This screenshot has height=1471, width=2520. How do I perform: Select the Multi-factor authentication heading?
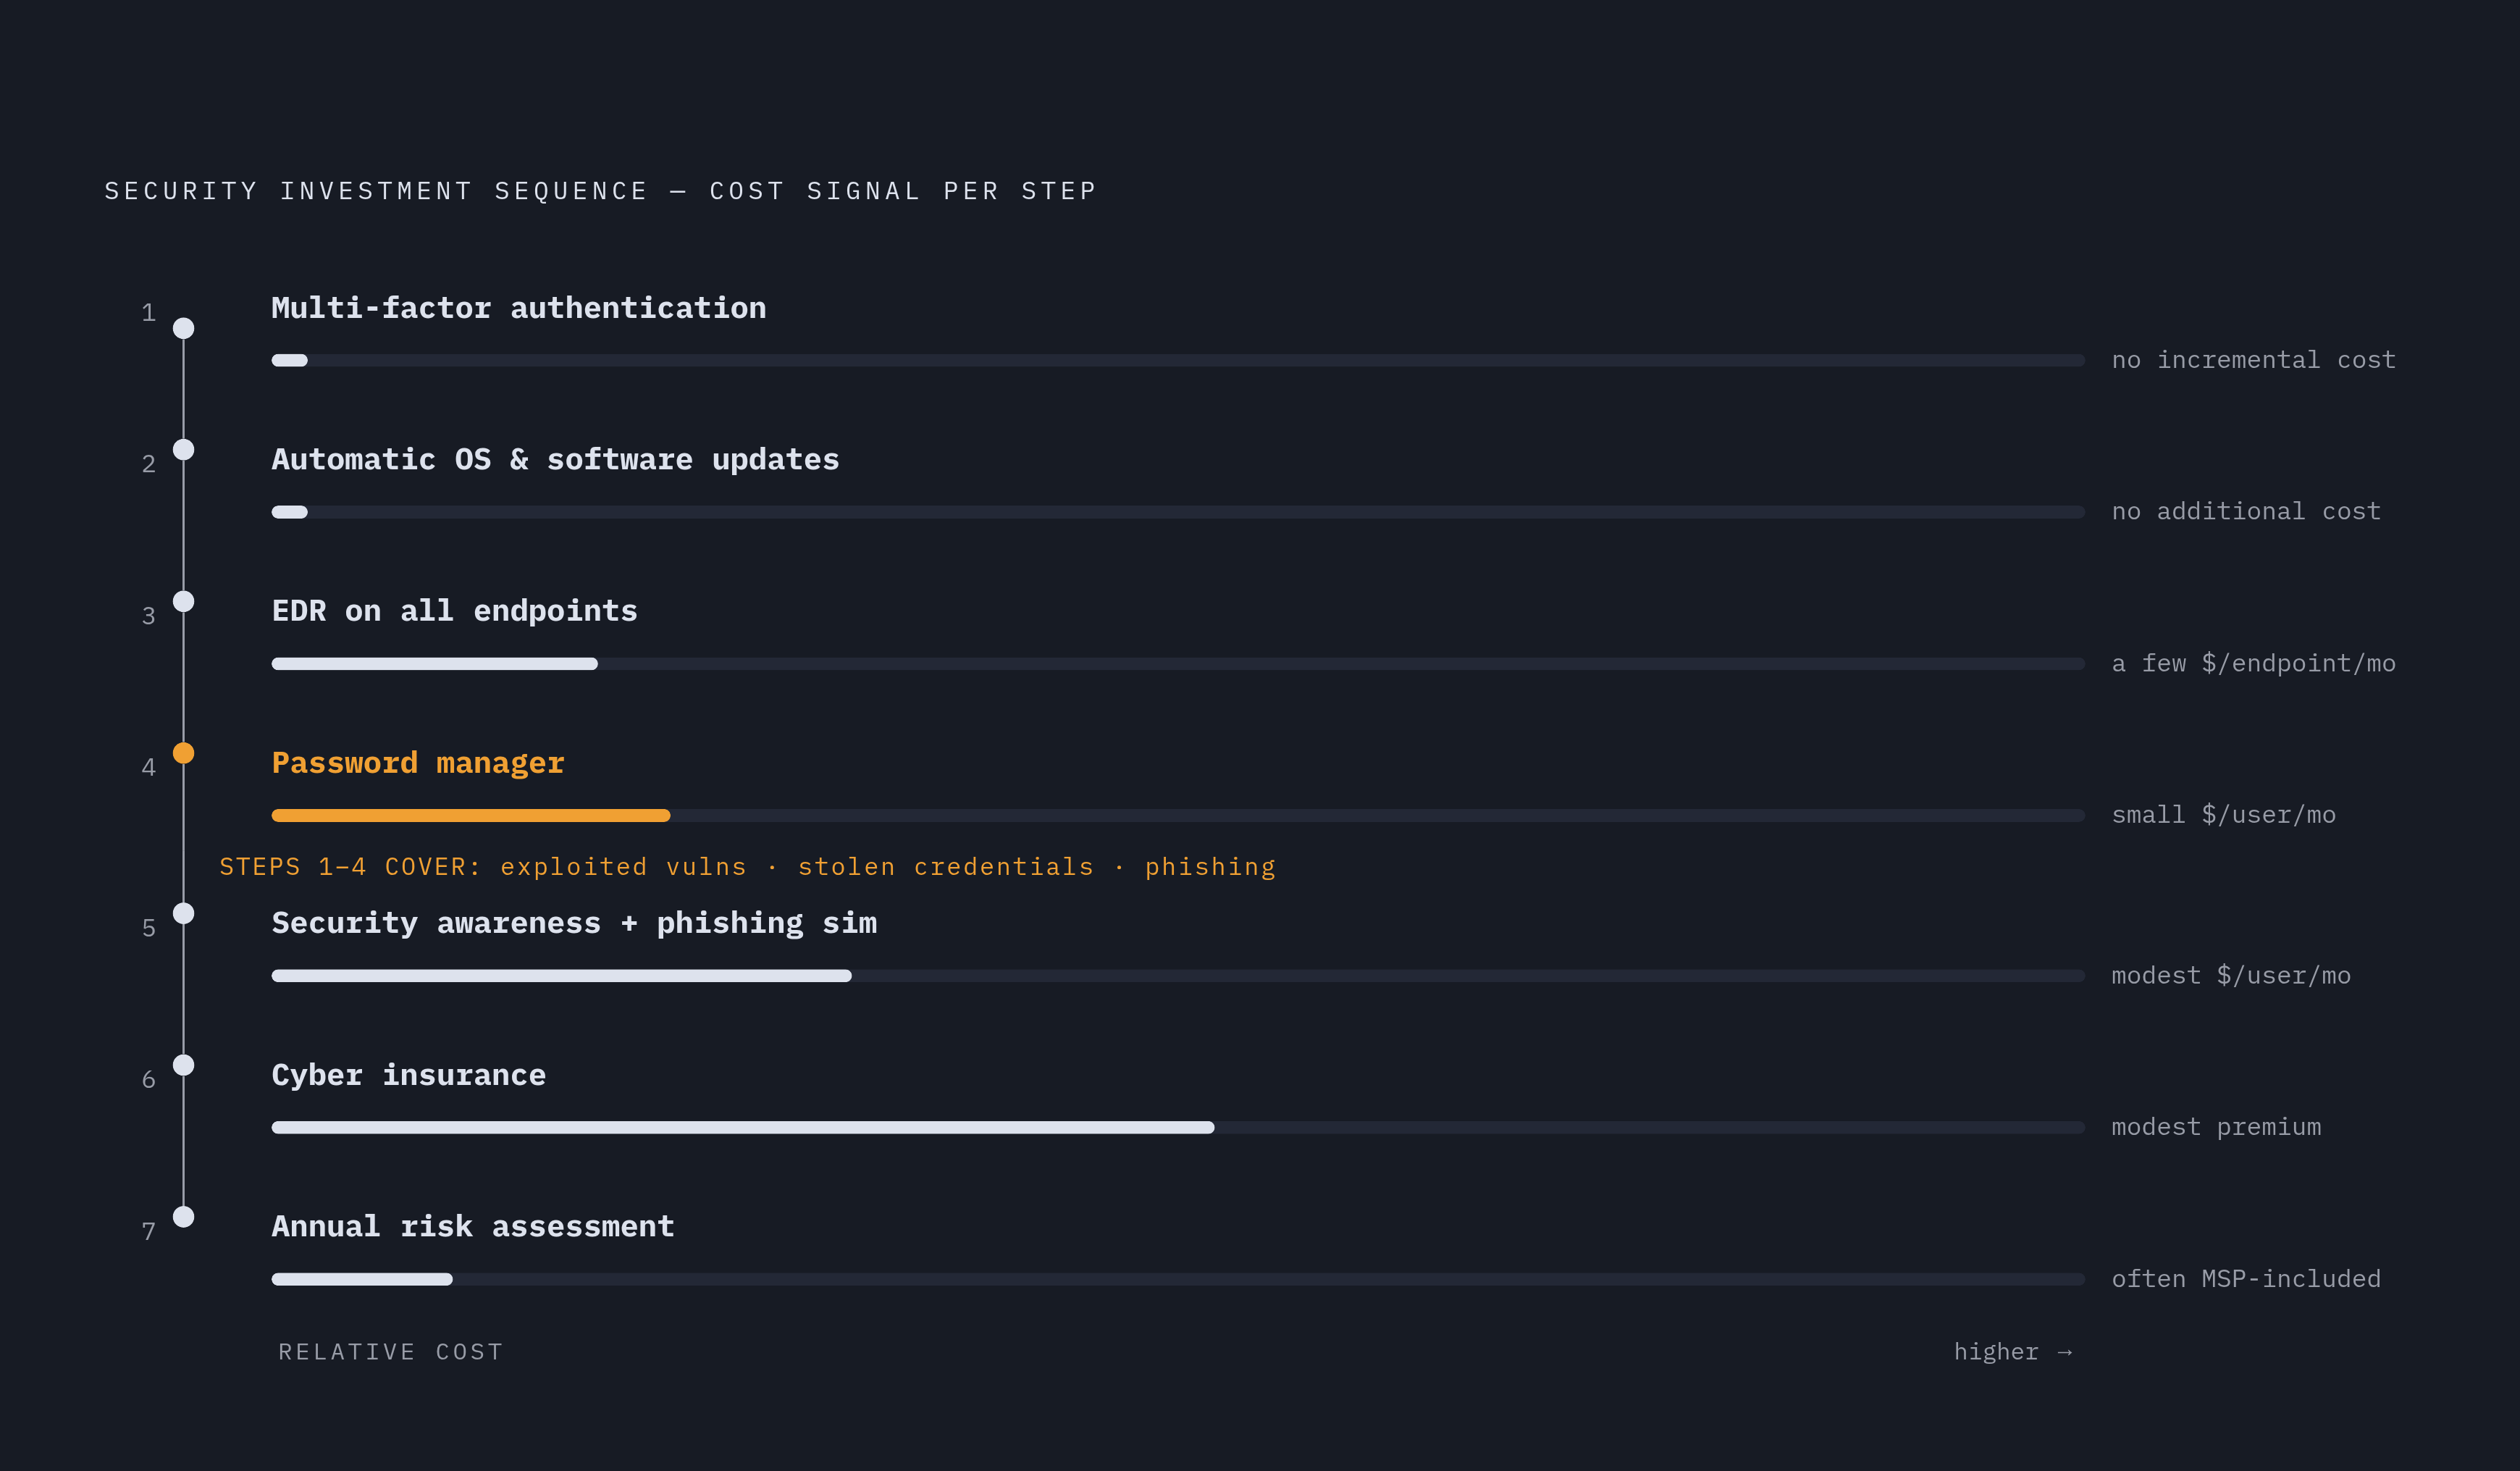pos(519,308)
